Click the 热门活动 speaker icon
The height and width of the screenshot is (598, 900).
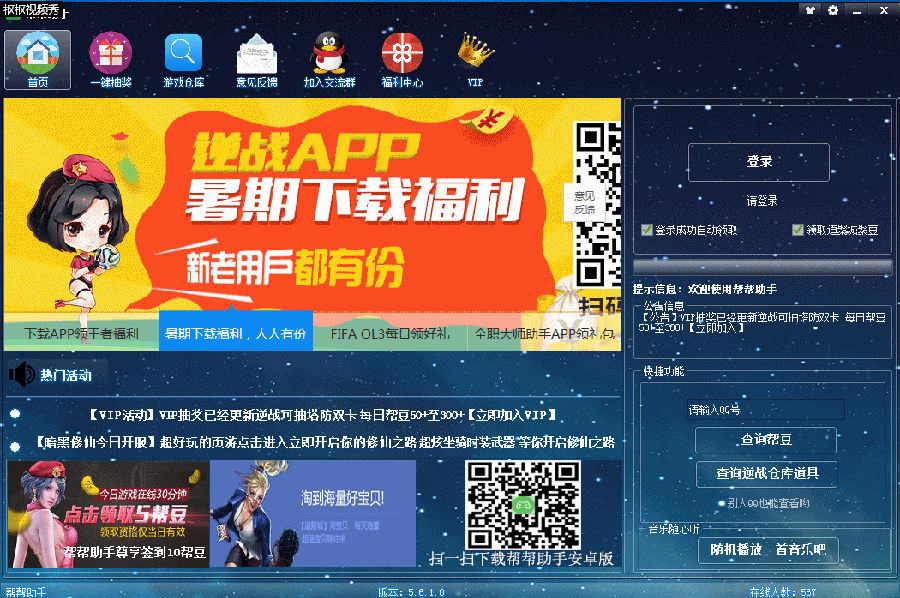pos(22,375)
